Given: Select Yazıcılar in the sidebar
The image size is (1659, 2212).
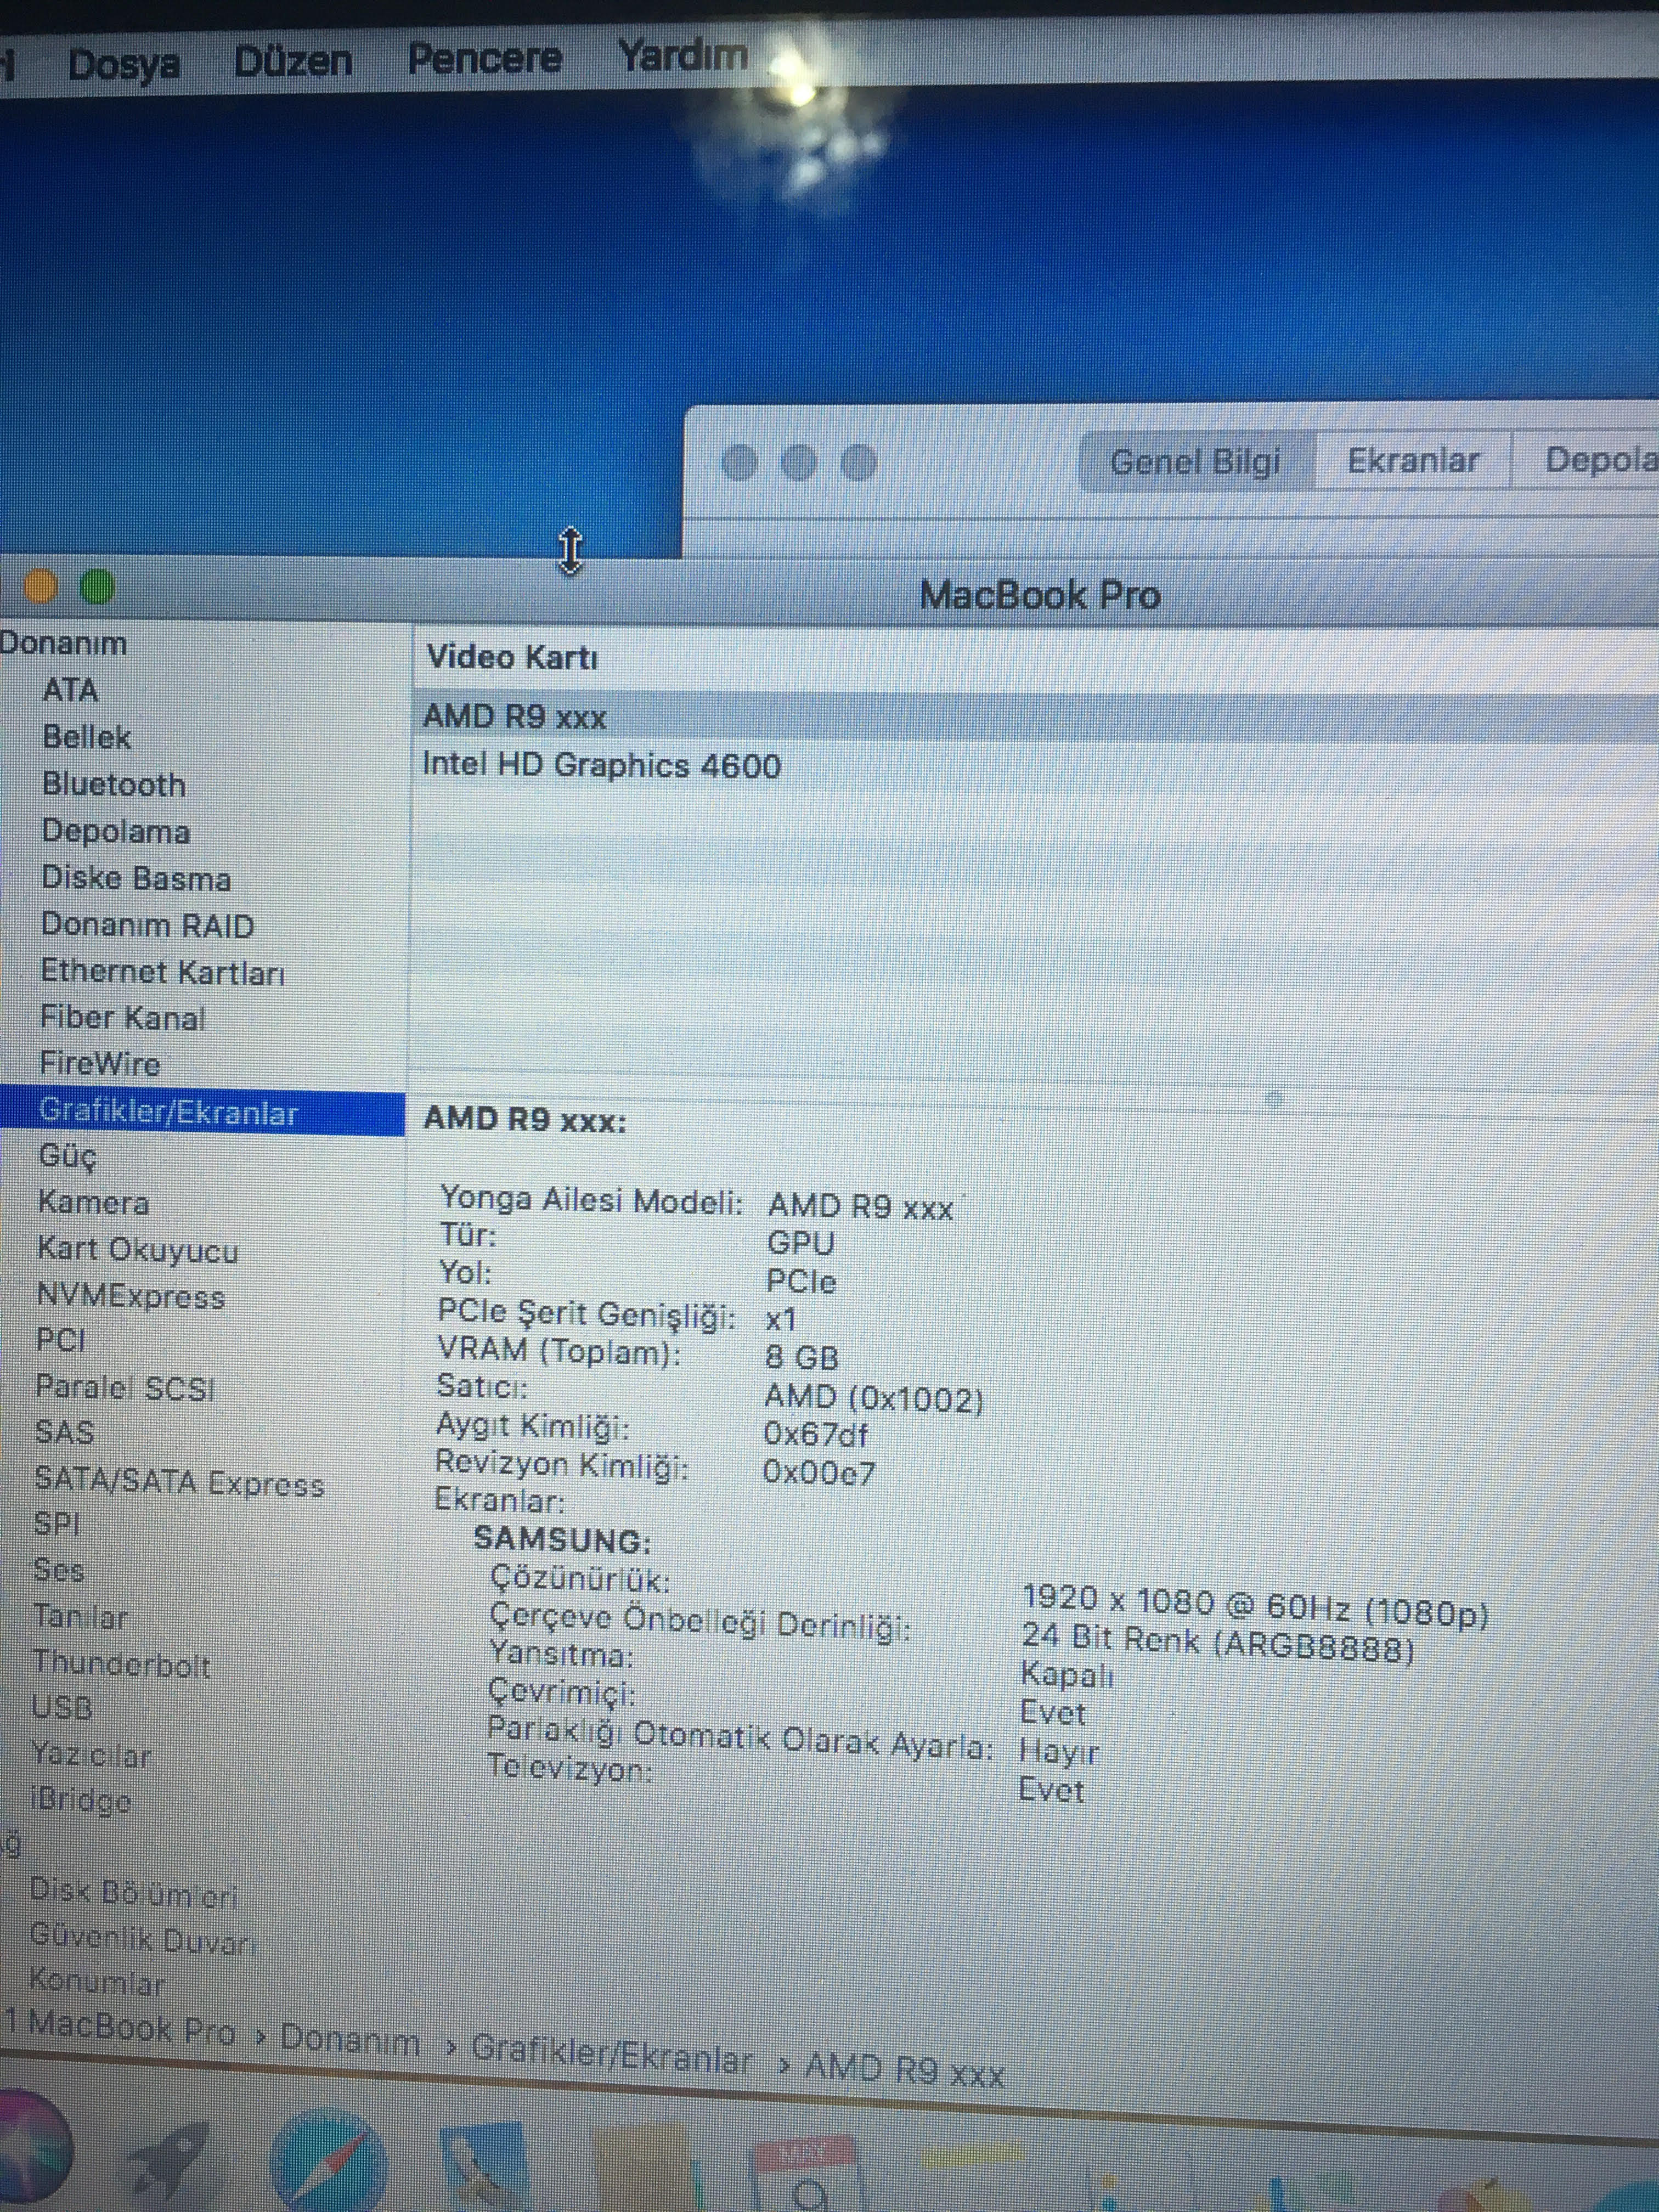Looking at the screenshot, I should click(x=90, y=1755).
